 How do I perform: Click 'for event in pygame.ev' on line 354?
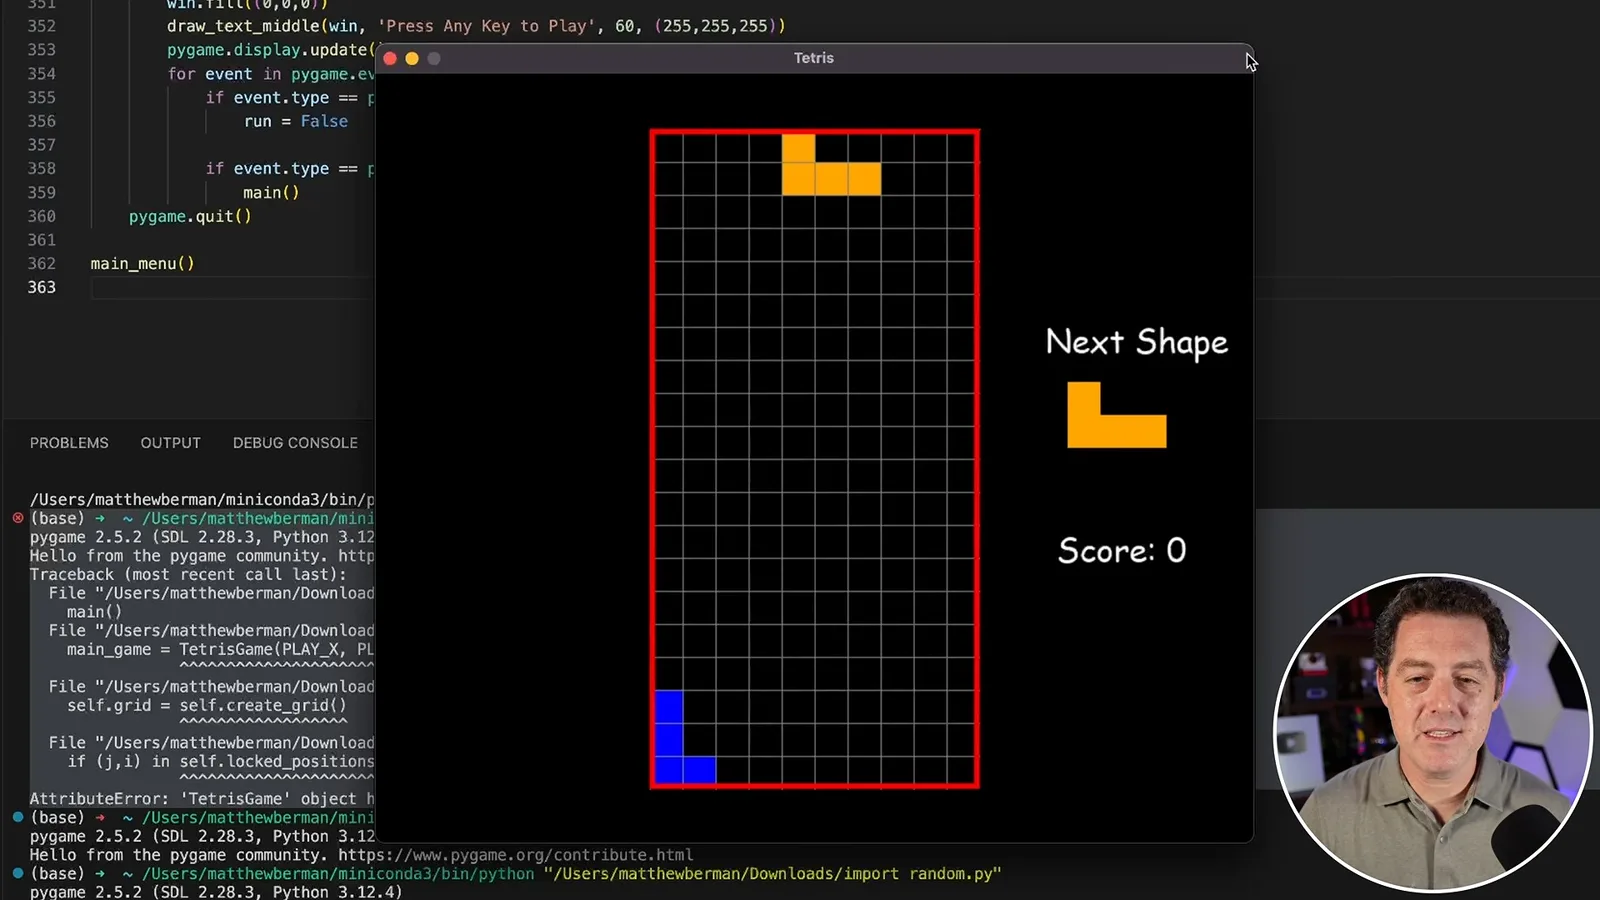(271, 74)
